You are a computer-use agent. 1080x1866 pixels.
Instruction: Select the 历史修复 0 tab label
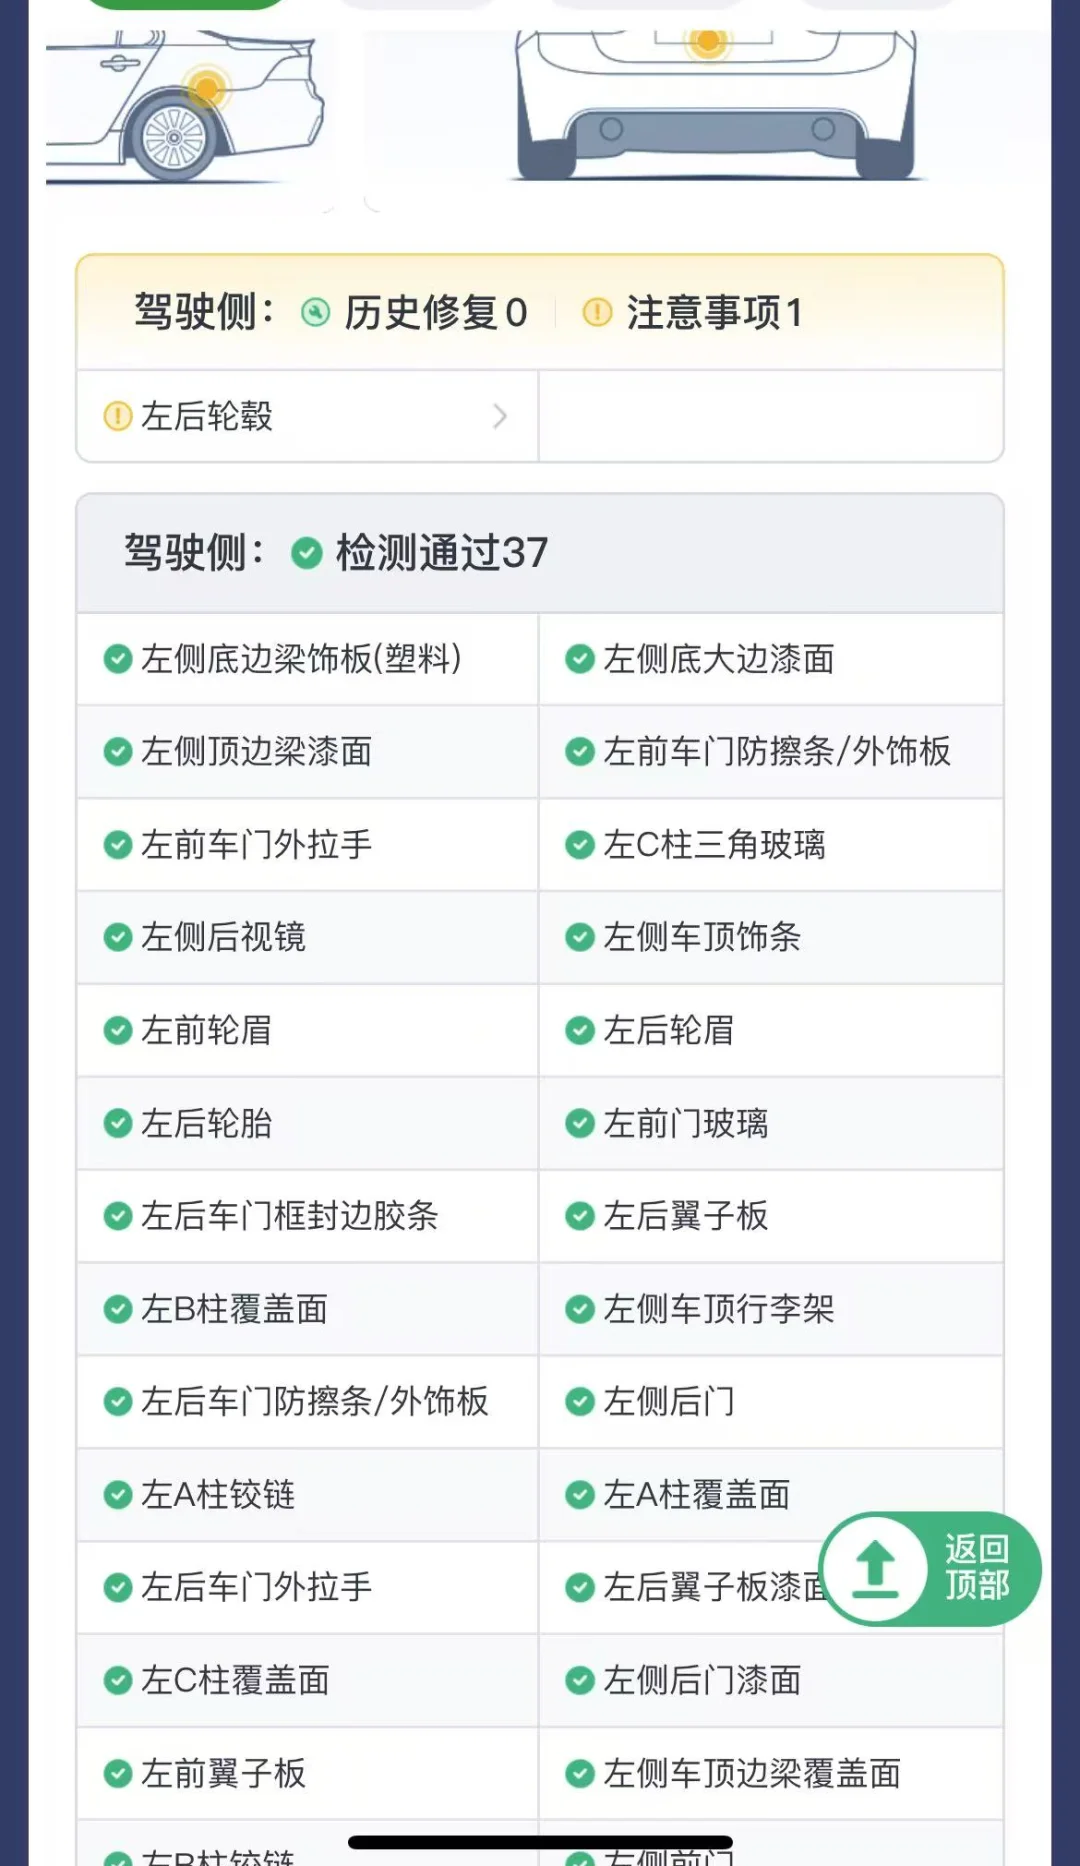[436, 313]
